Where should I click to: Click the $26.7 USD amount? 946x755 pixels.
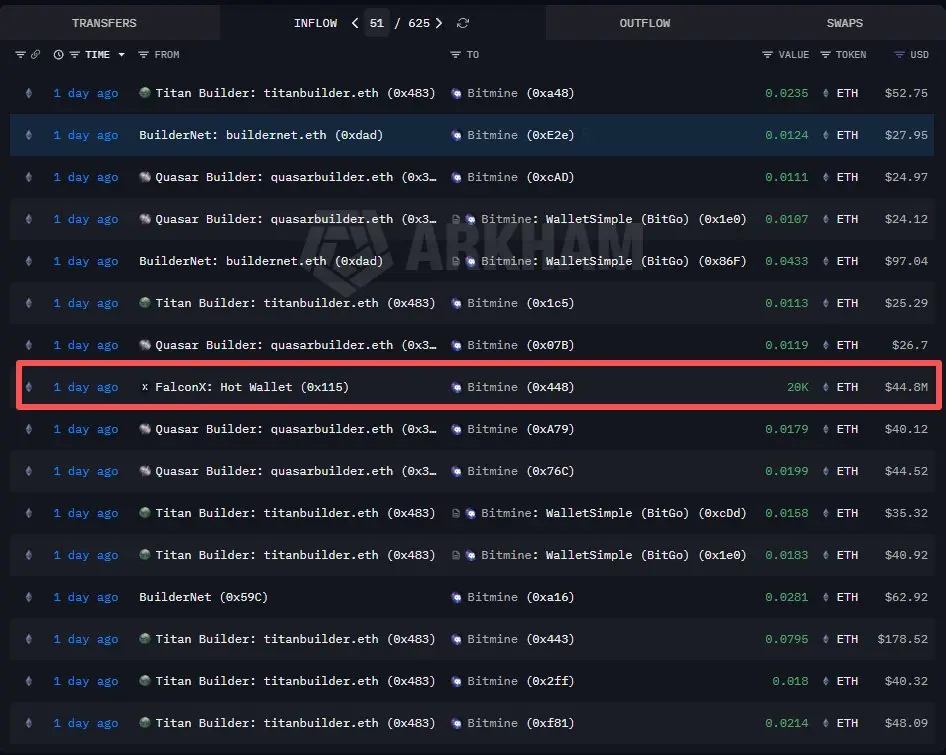pos(910,345)
